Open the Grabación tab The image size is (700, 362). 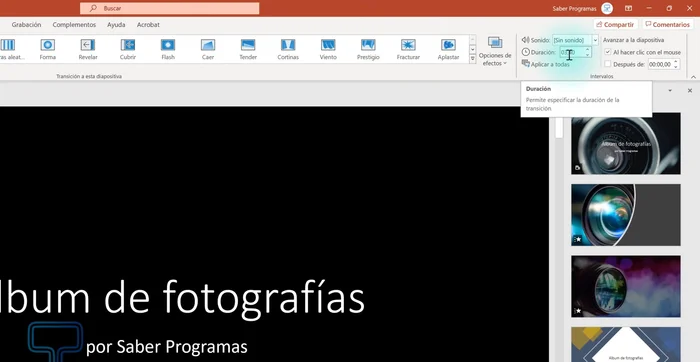[x=26, y=25]
